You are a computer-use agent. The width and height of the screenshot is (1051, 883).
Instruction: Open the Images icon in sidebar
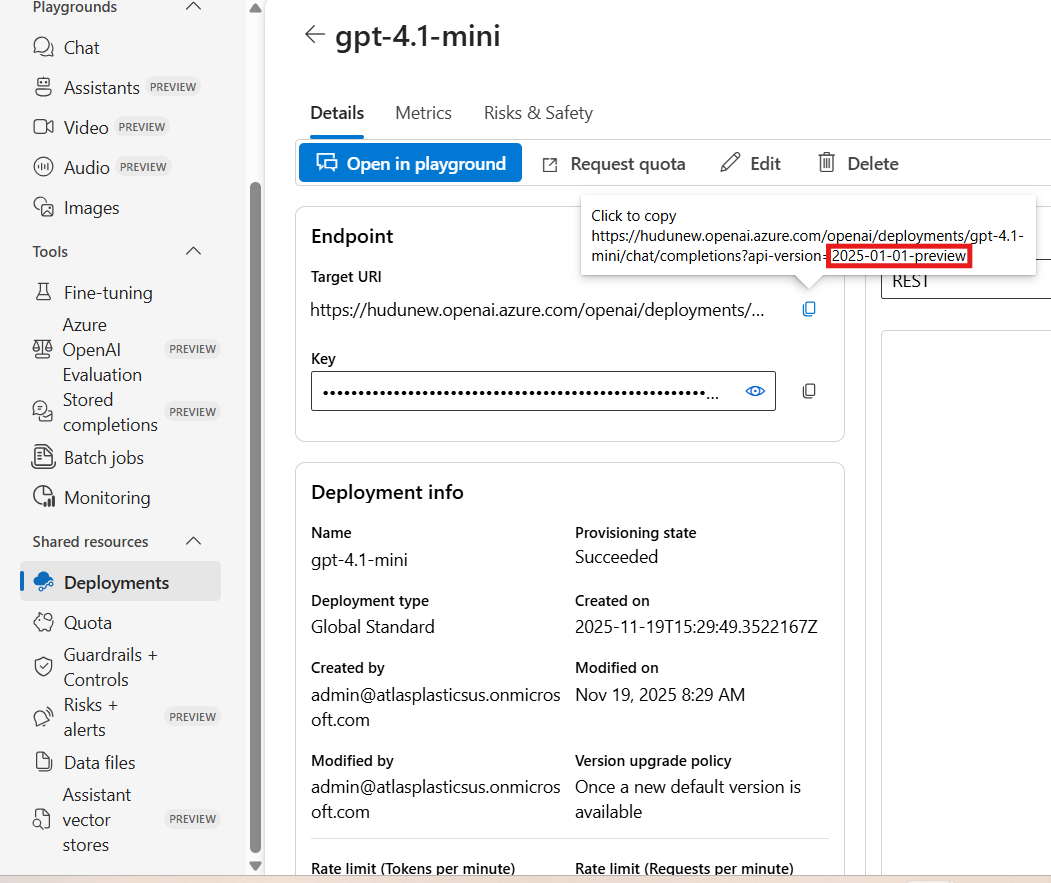(x=44, y=207)
